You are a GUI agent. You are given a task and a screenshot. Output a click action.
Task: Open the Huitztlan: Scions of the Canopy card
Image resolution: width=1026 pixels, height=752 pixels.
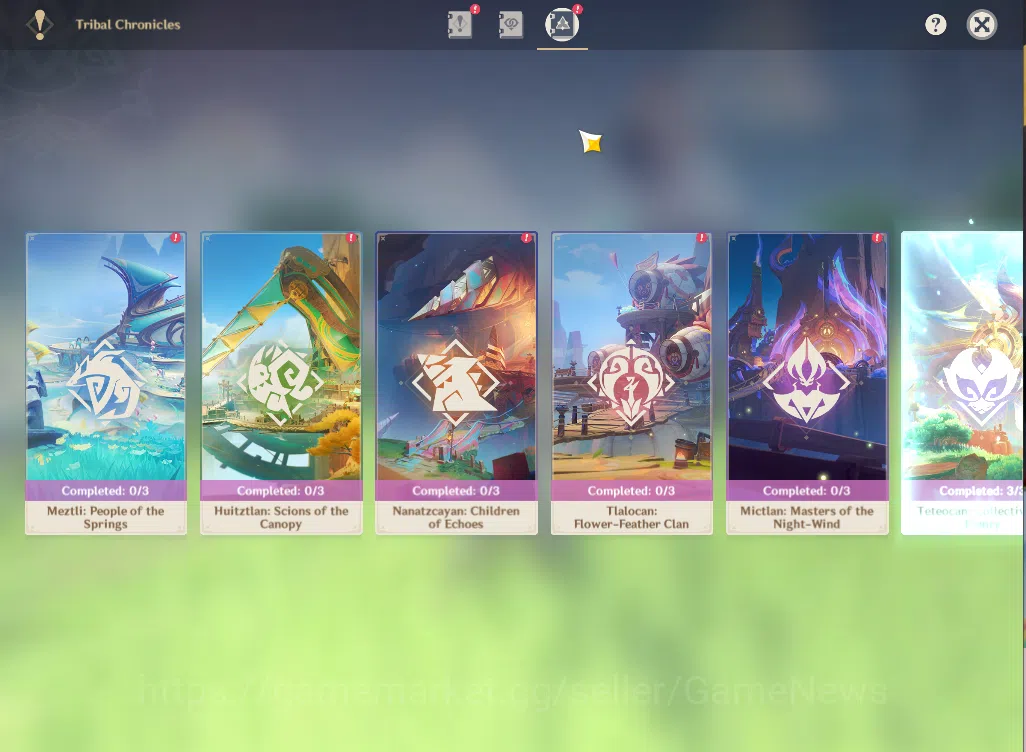pyautogui.click(x=281, y=383)
